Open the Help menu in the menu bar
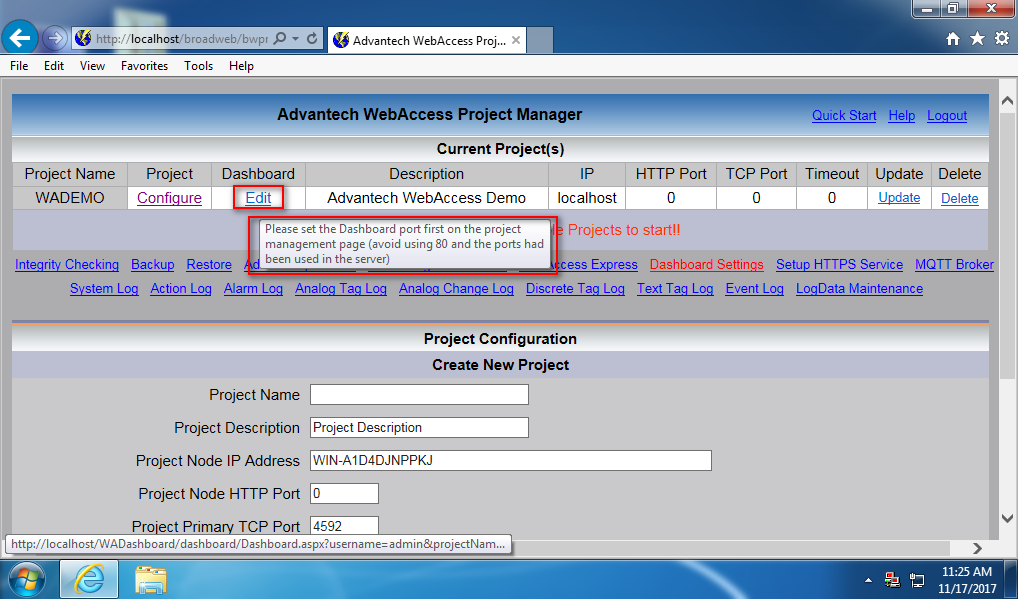This screenshot has width=1018, height=599. click(x=241, y=66)
